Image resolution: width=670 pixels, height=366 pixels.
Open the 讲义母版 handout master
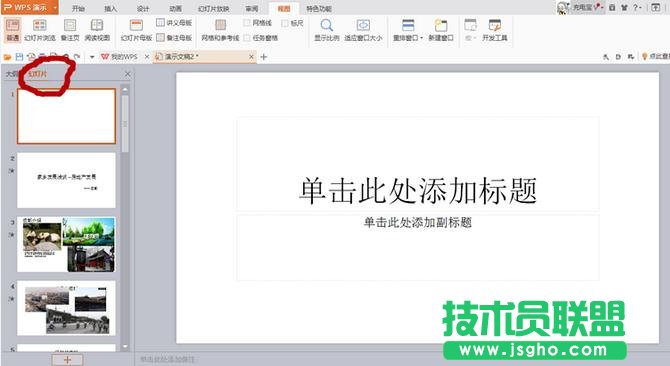click(x=174, y=23)
